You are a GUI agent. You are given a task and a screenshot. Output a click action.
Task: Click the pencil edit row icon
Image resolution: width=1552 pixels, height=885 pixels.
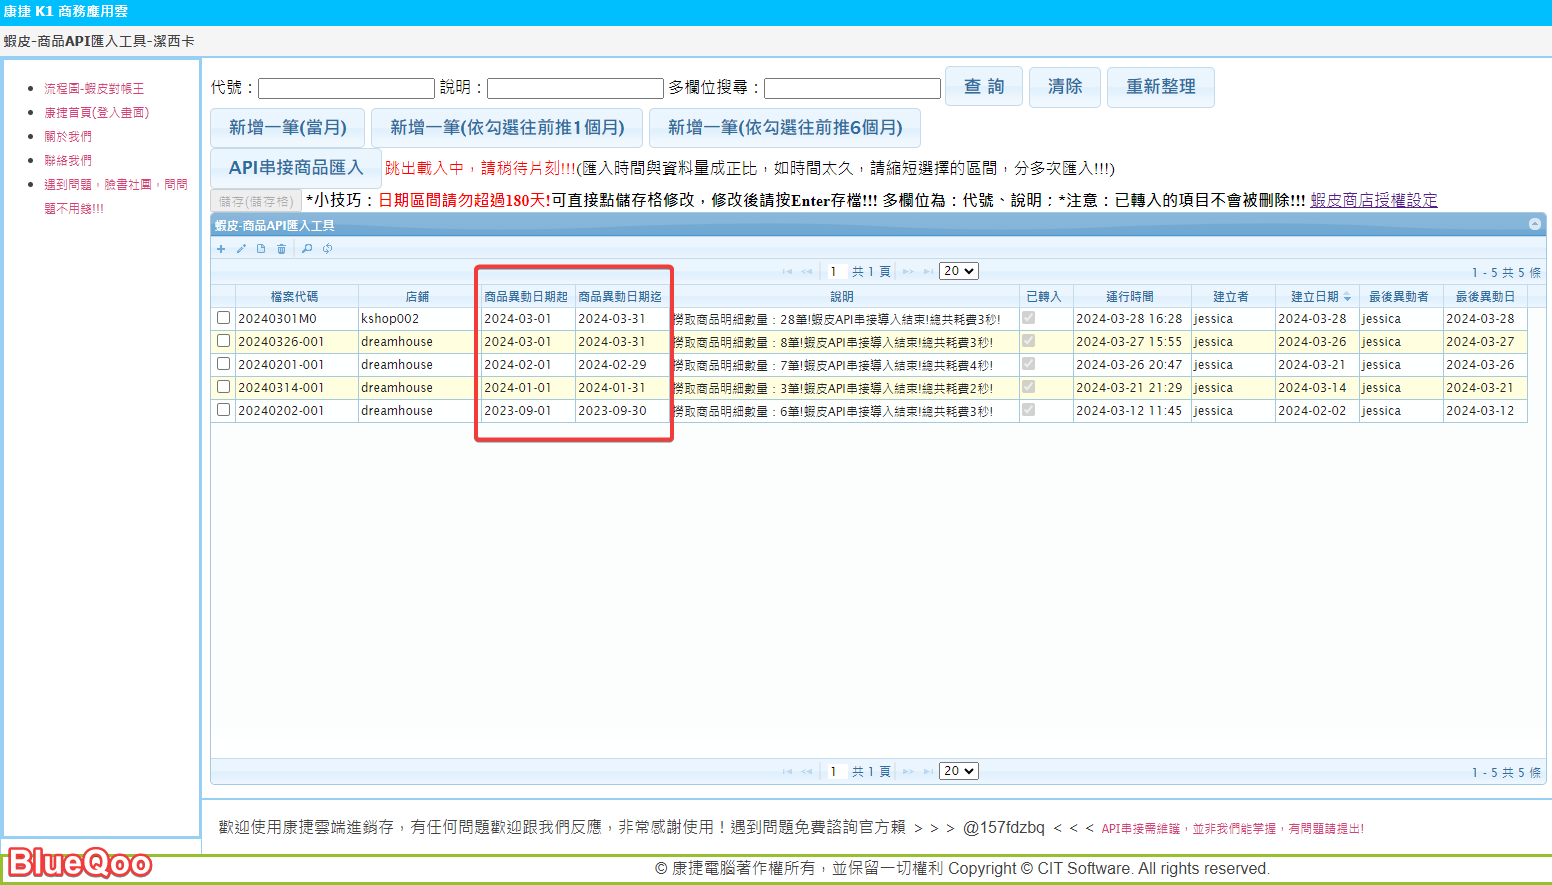[x=241, y=249]
